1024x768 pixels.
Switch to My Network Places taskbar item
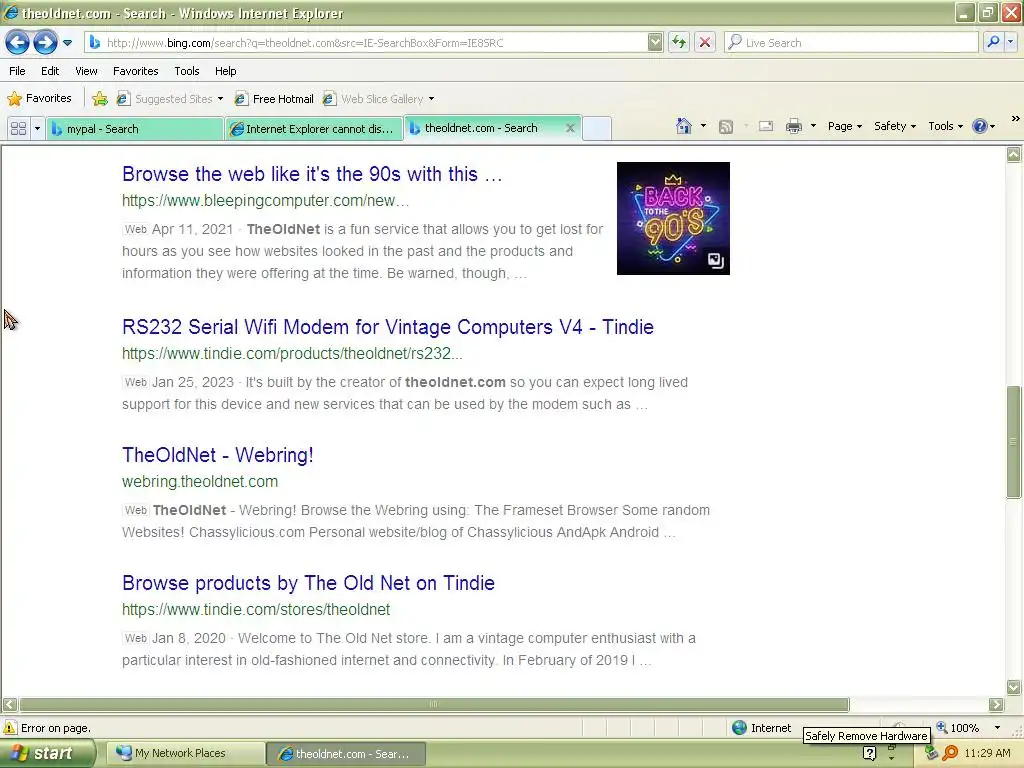(186, 754)
